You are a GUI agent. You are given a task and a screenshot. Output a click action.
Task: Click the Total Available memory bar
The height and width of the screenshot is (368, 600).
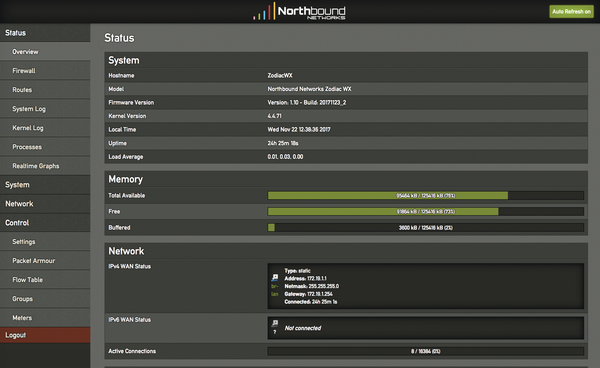point(426,195)
